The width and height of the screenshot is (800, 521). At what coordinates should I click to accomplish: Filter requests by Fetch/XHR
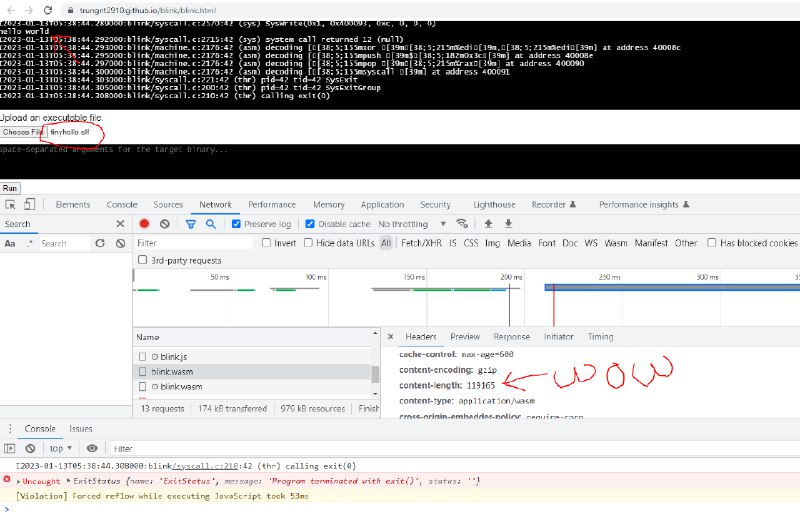(421, 243)
